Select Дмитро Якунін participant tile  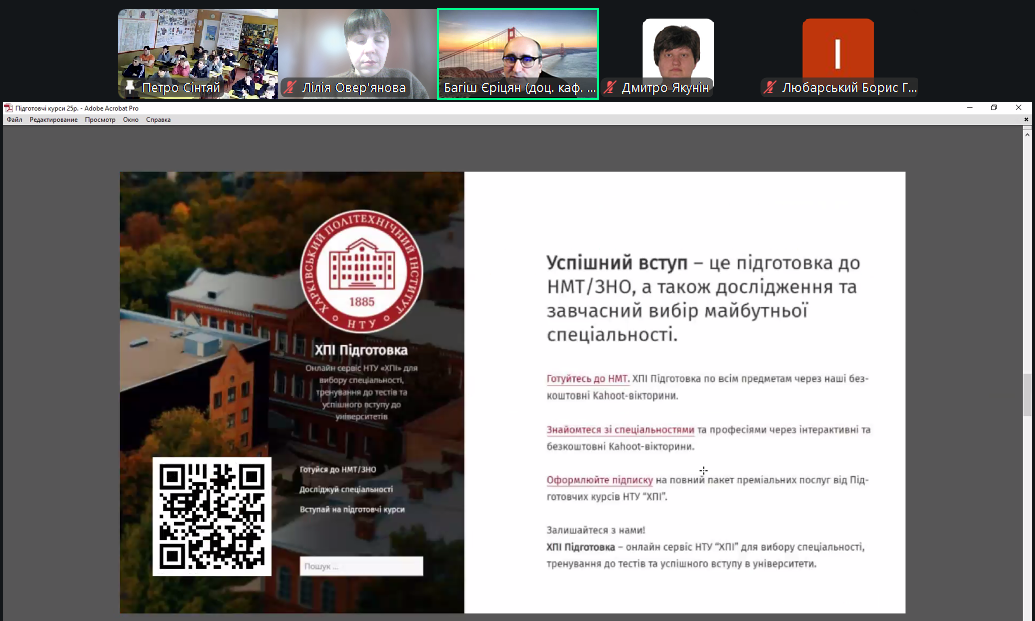click(x=679, y=54)
